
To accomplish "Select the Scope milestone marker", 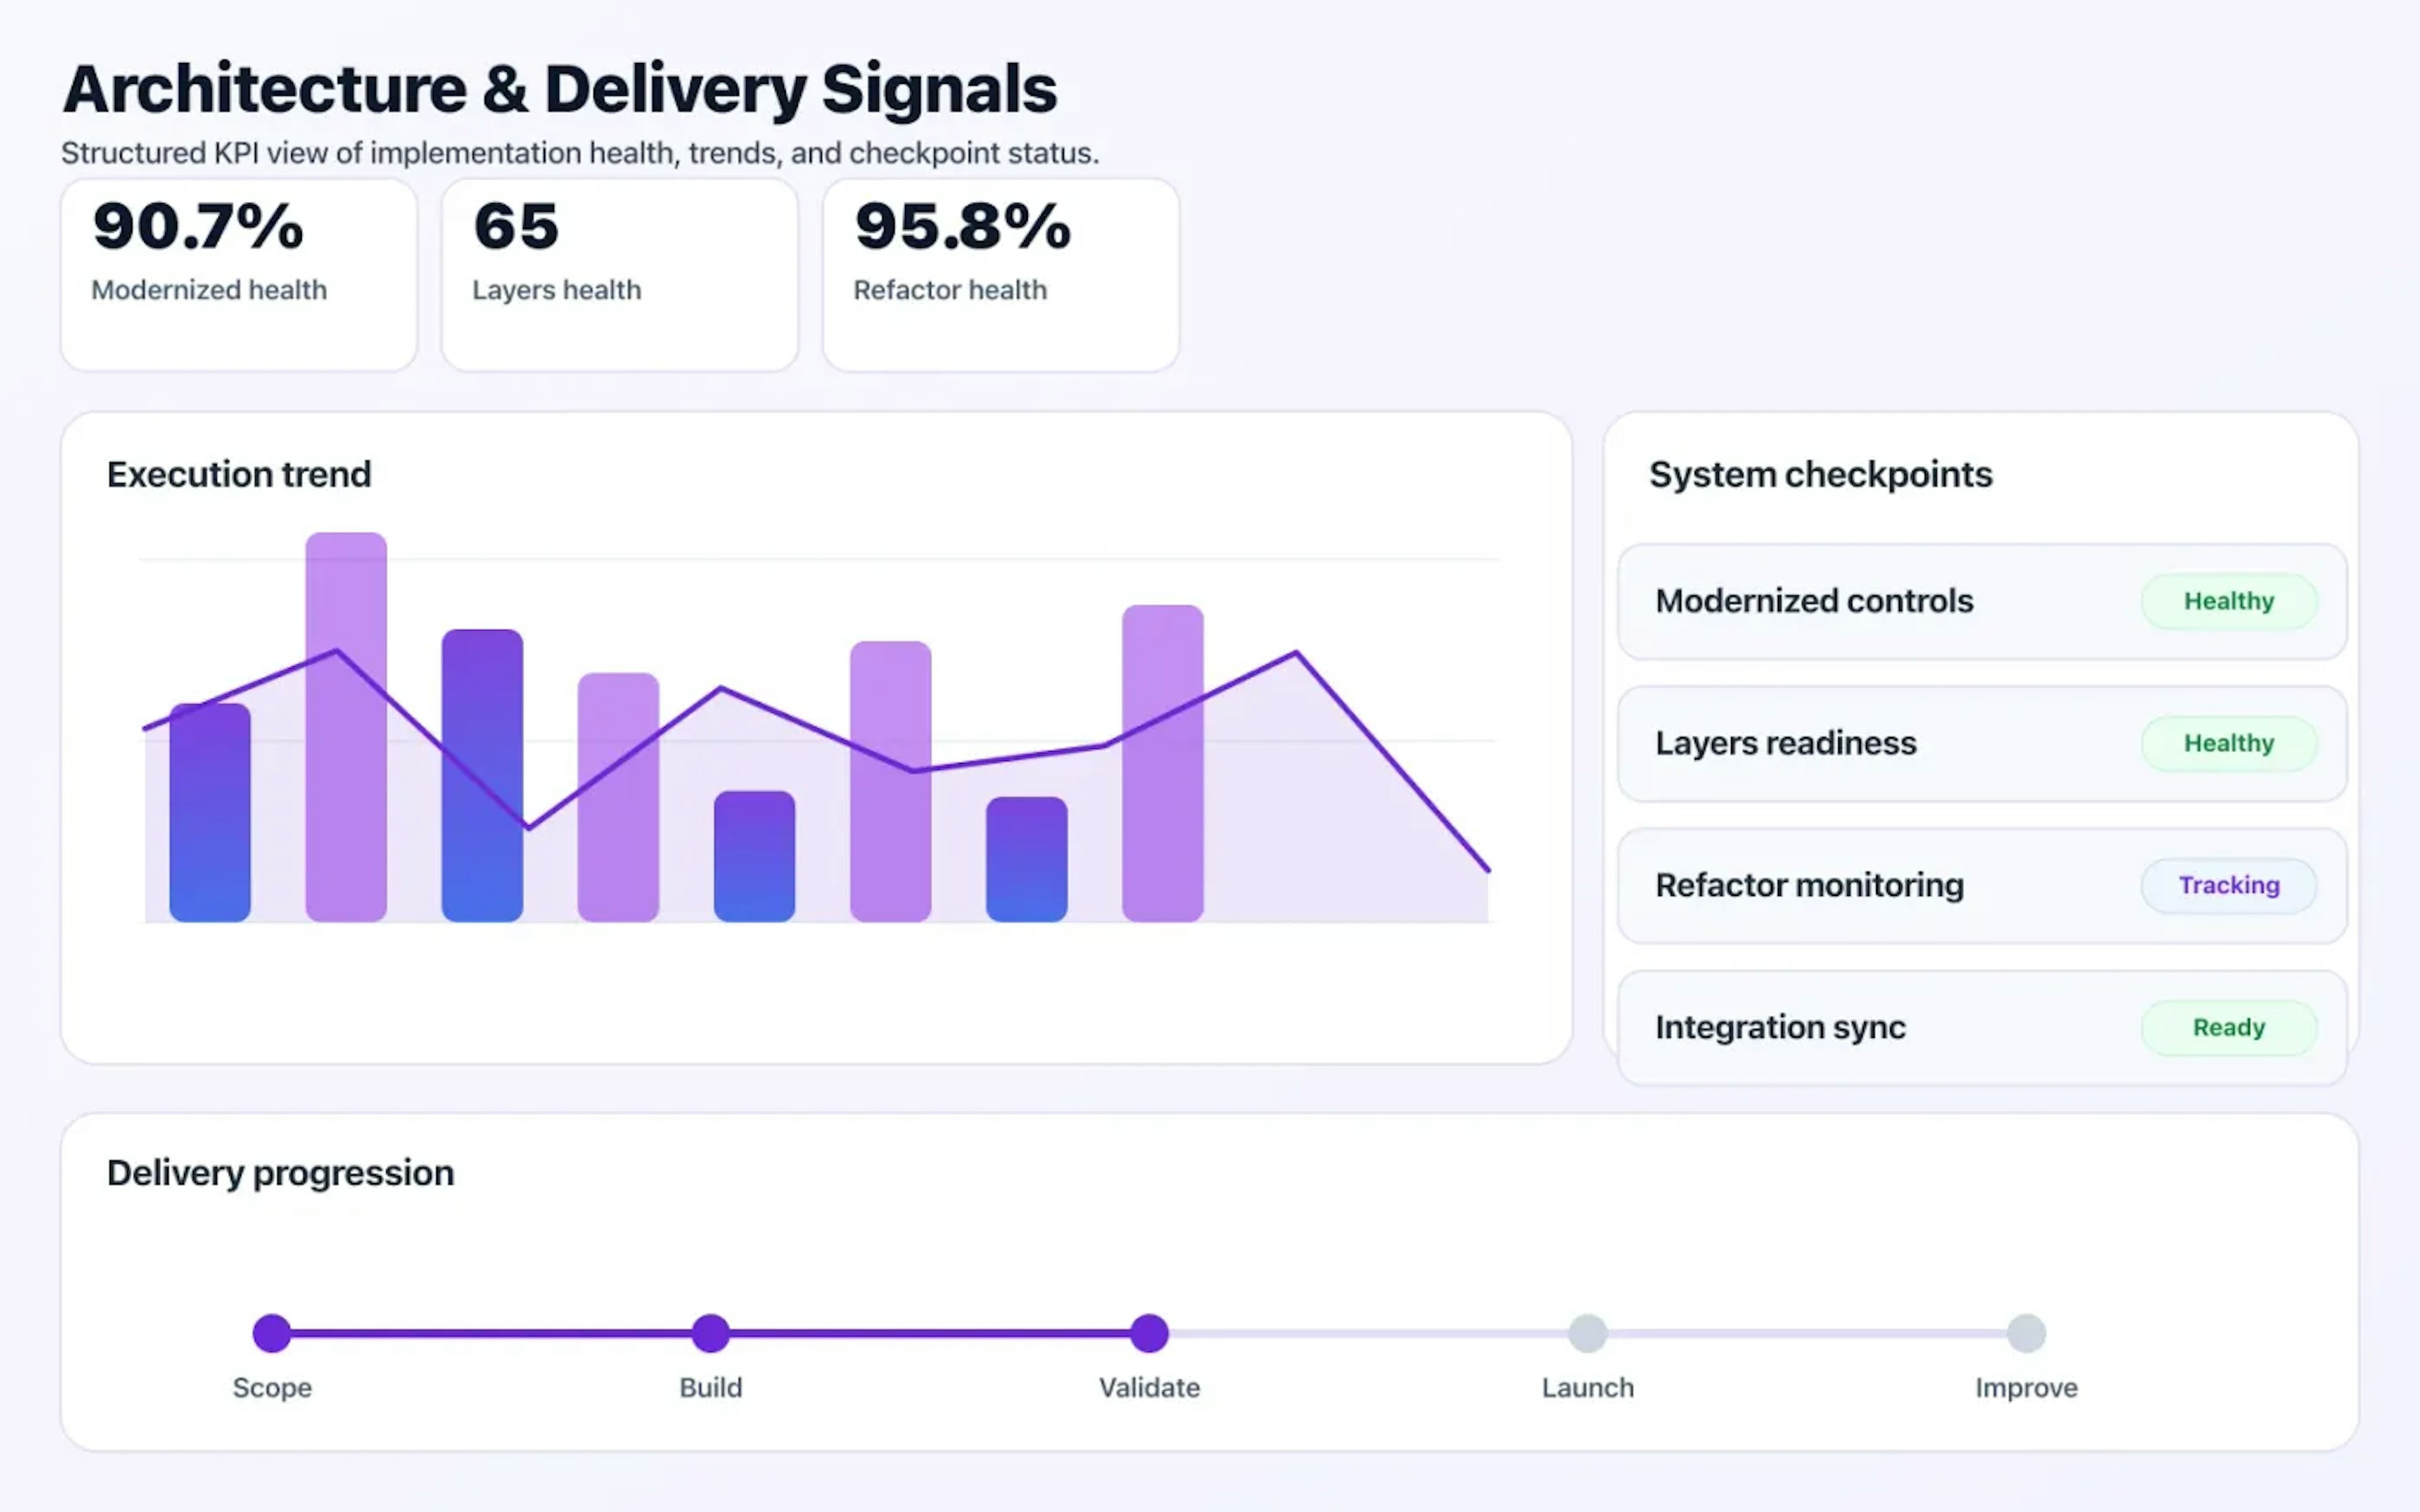I will [x=271, y=1332].
